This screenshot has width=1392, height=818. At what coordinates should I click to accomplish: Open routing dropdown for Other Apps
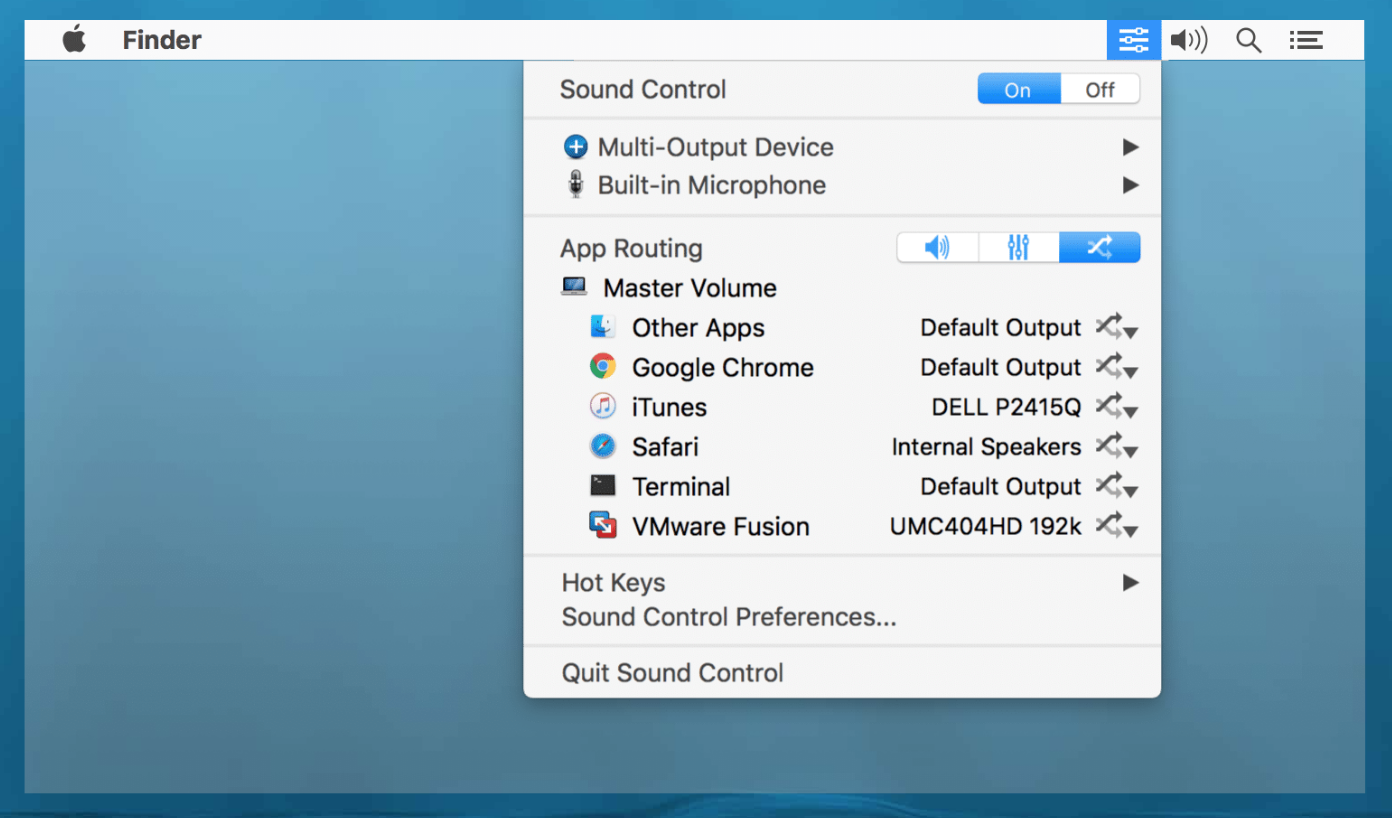(x=1117, y=328)
